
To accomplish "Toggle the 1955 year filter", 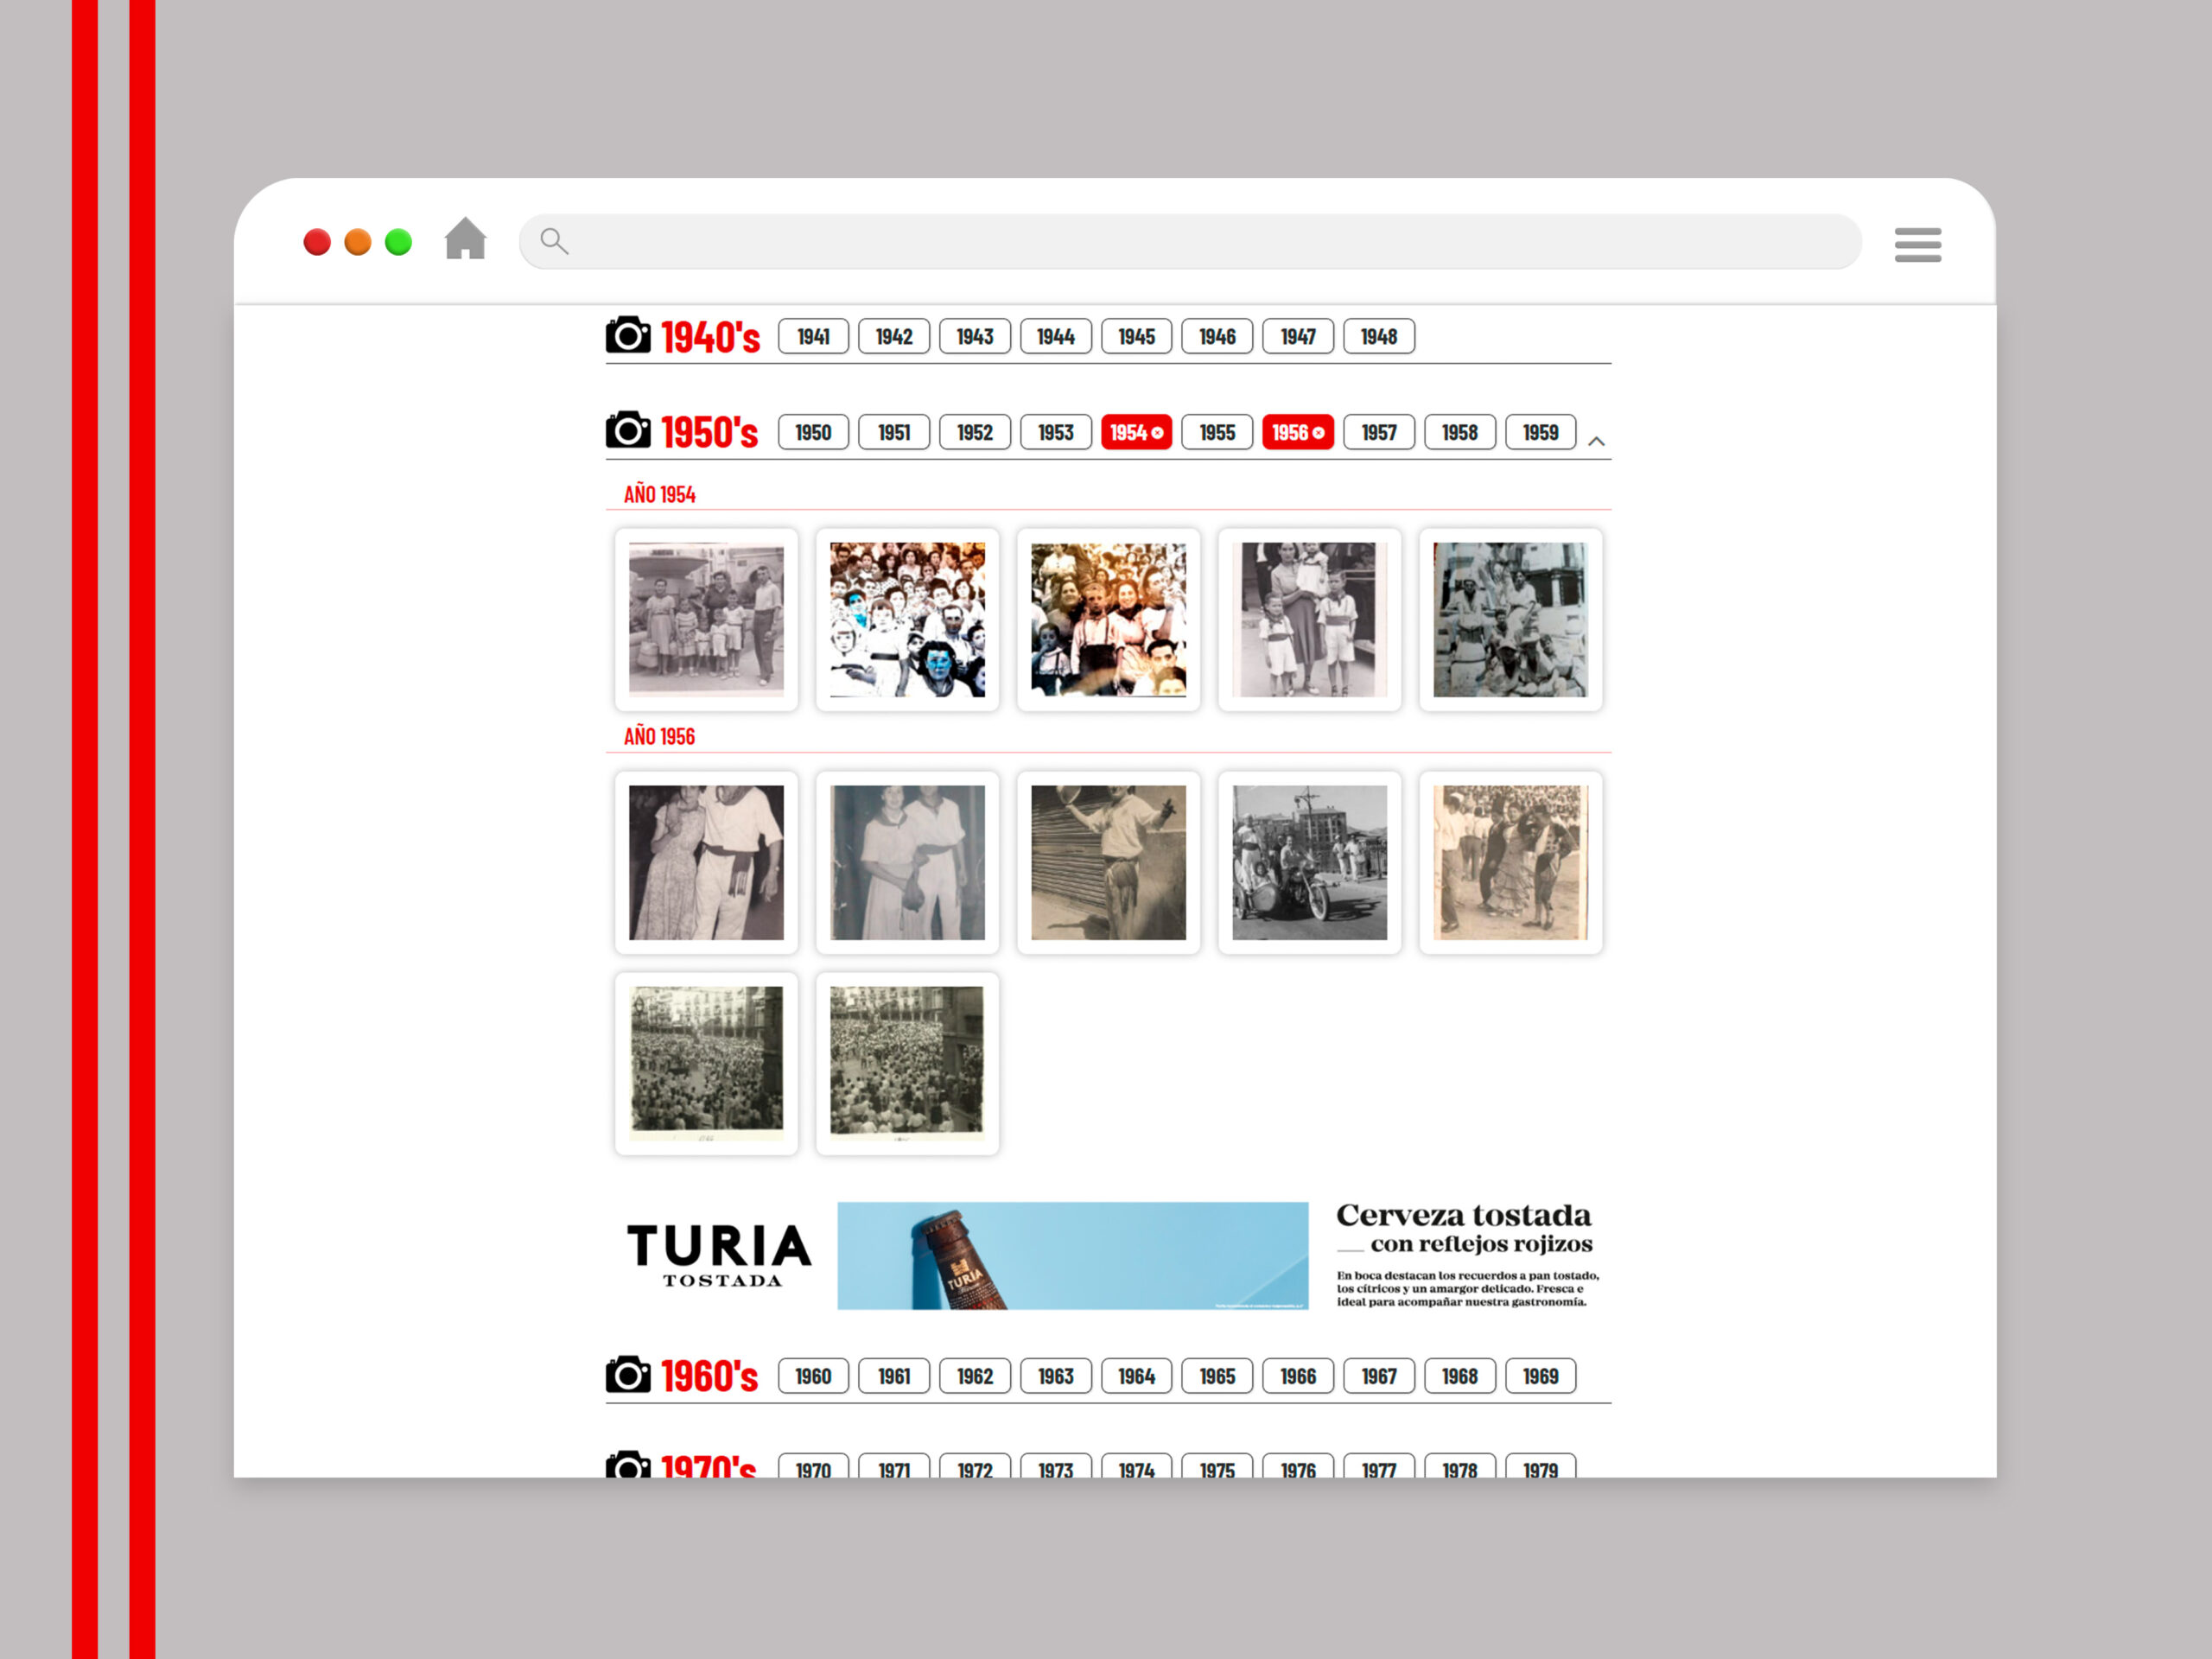I will 1217,432.
